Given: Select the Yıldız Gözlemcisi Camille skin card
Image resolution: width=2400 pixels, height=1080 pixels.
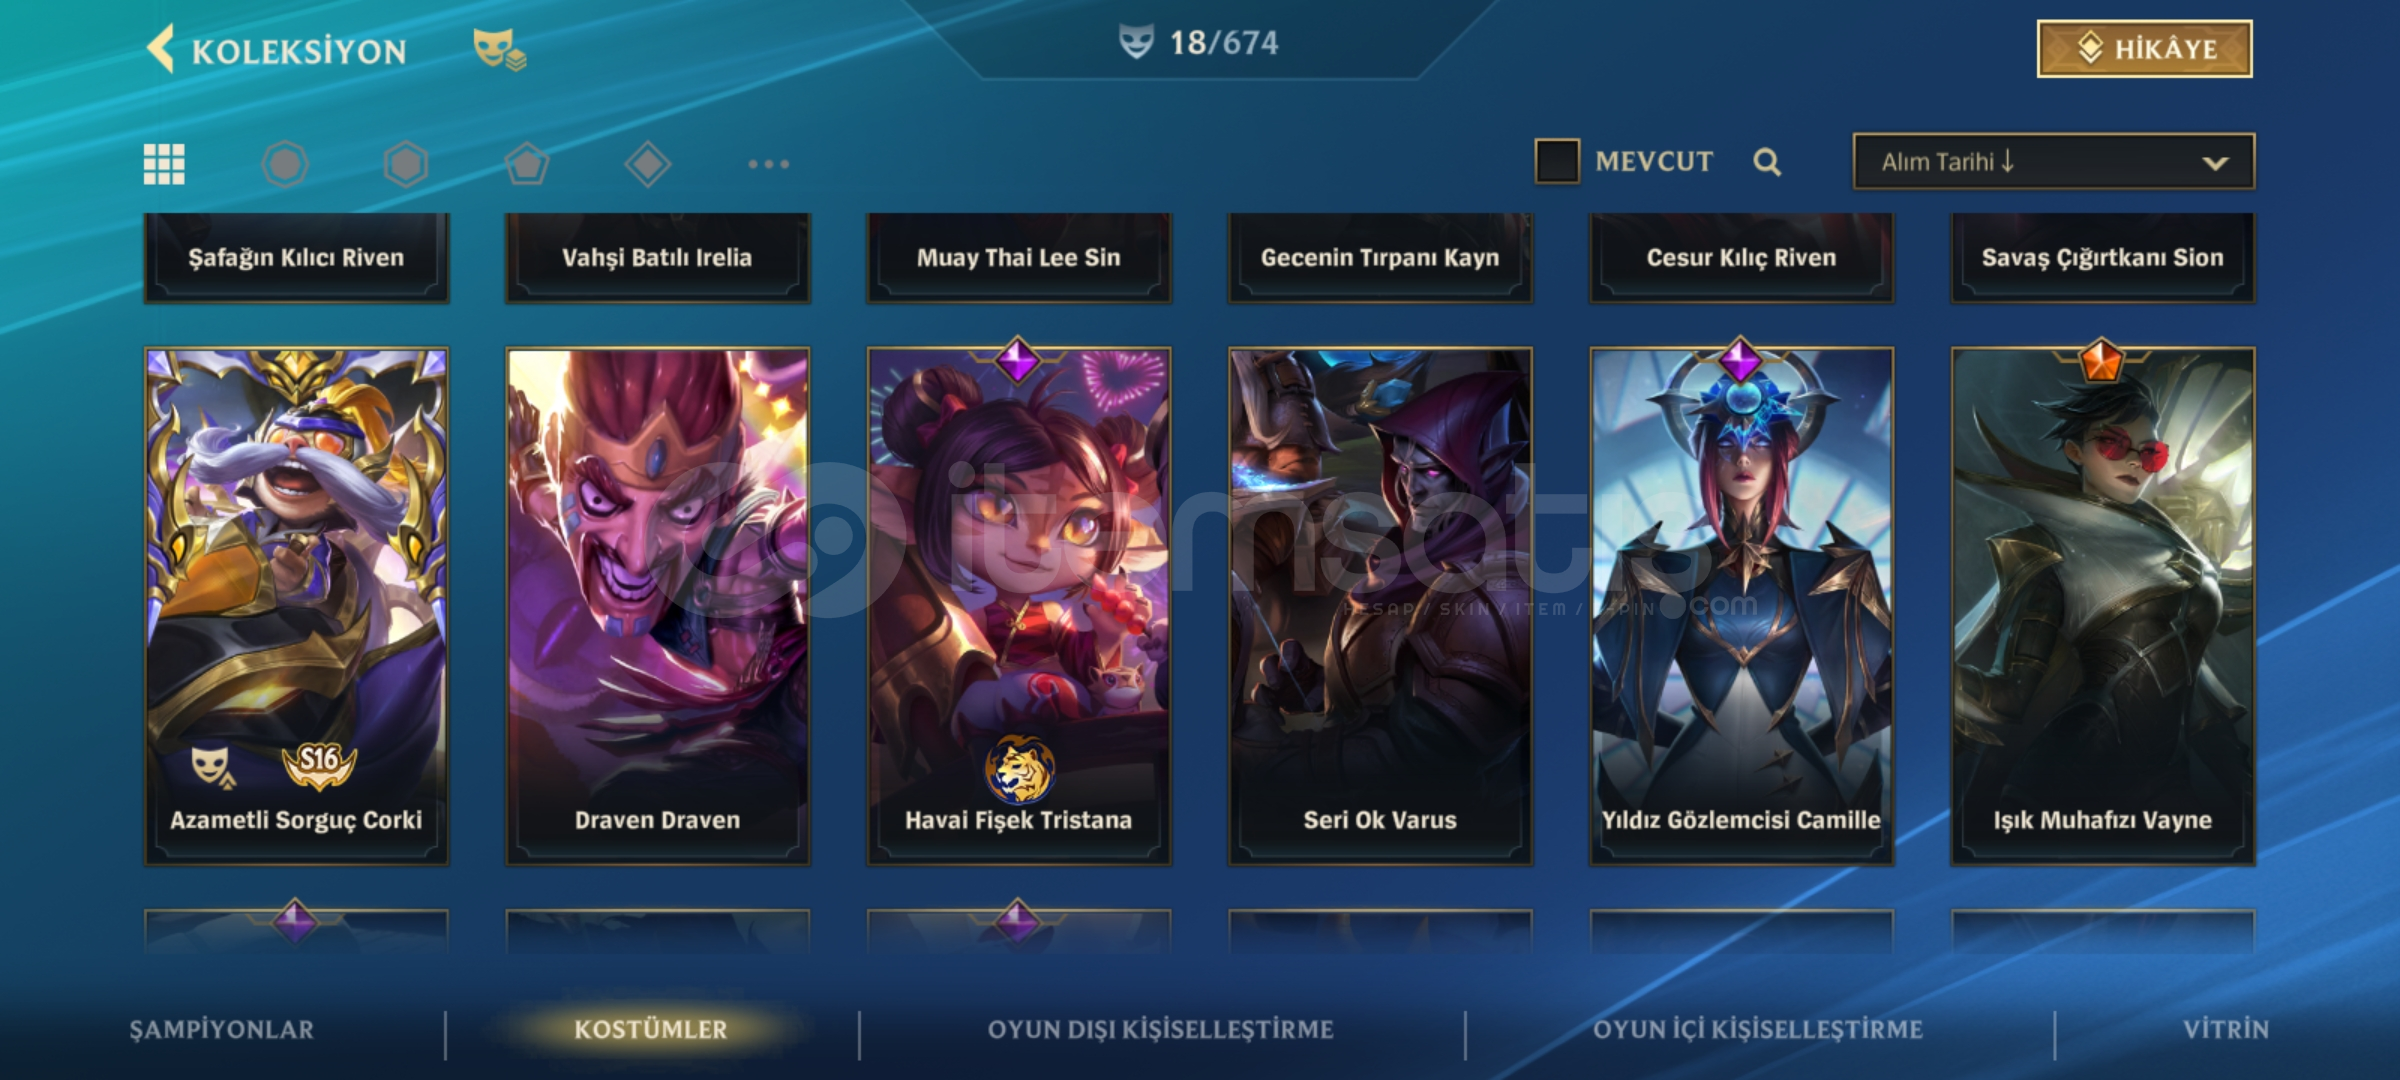Looking at the screenshot, I should click(1741, 606).
